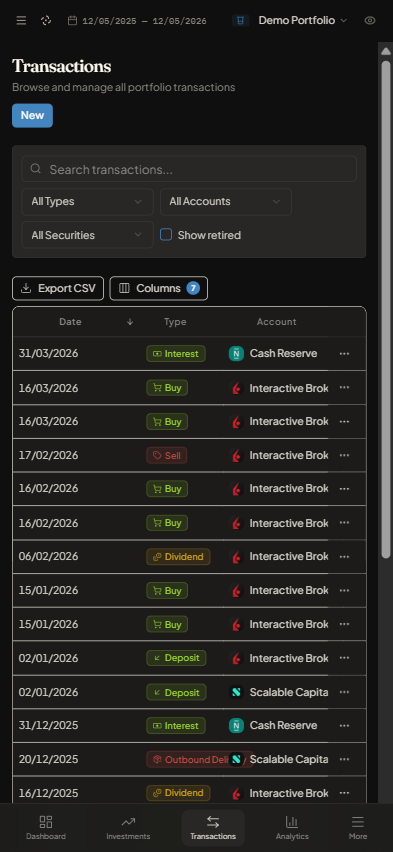Export transactions as CSV
Screen dimensions: 393x852
[58, 288]
